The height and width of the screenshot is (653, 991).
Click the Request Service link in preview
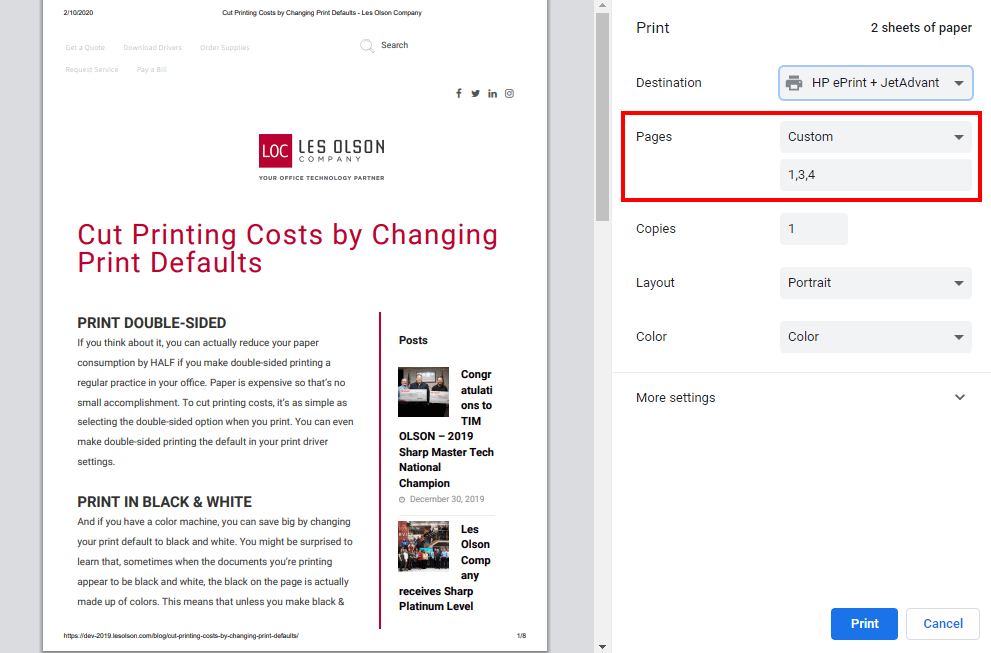click(92, 70)
